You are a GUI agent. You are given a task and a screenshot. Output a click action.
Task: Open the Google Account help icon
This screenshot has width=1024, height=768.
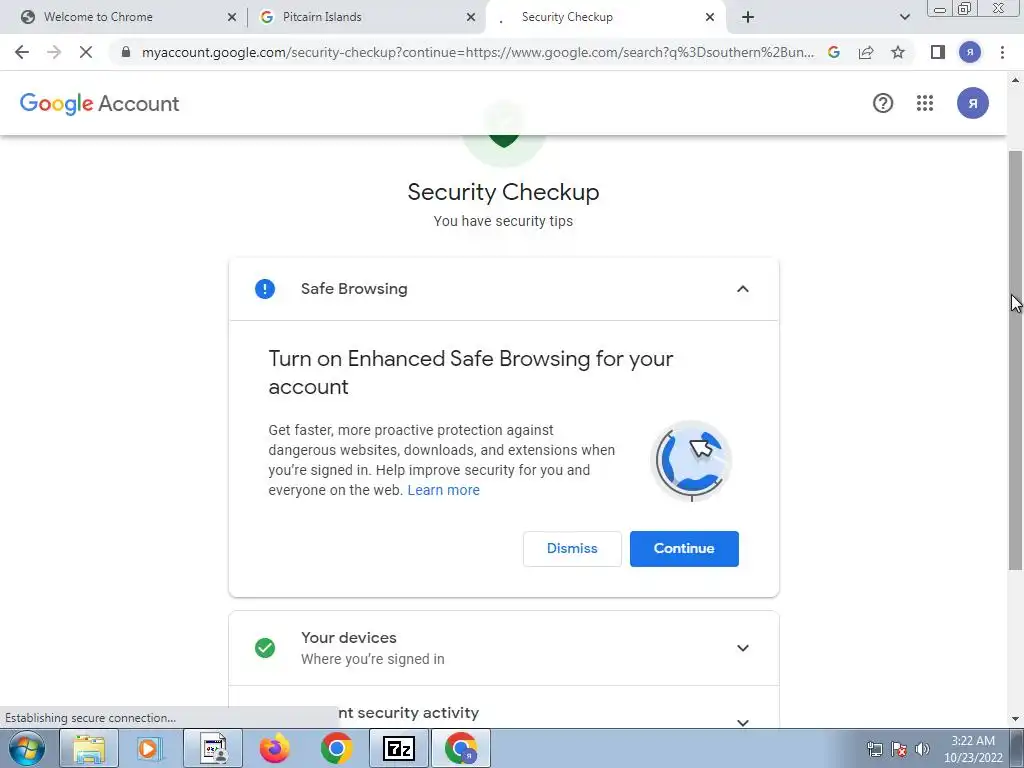click(x=883, y=103)
